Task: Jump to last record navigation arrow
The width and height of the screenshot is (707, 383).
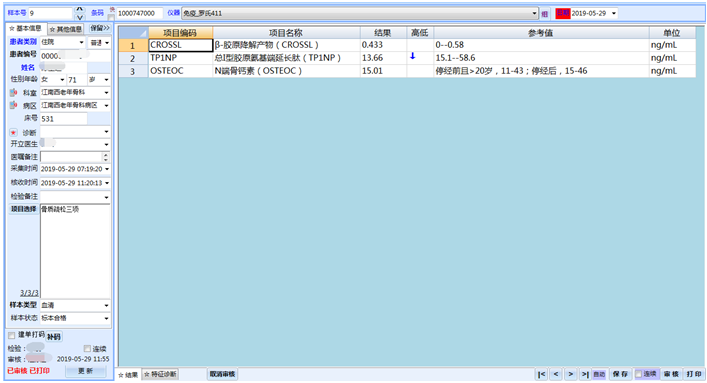Action: pos(585,374)
